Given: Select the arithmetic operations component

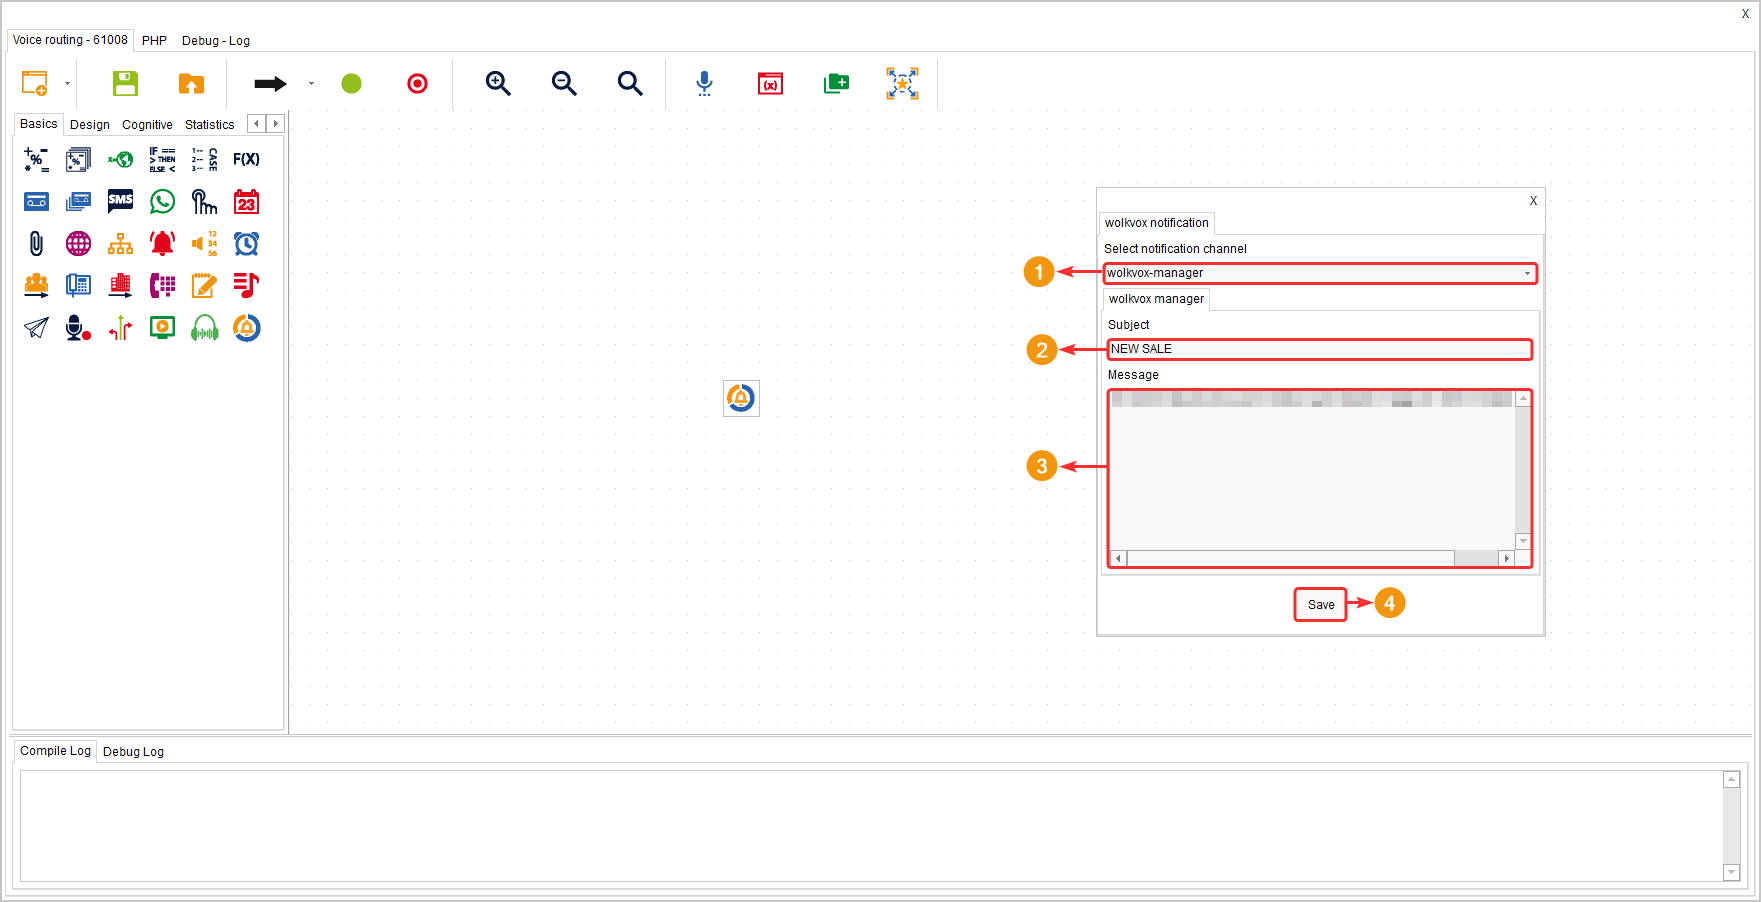Looking at the screenshot, I should click(36, 159).
